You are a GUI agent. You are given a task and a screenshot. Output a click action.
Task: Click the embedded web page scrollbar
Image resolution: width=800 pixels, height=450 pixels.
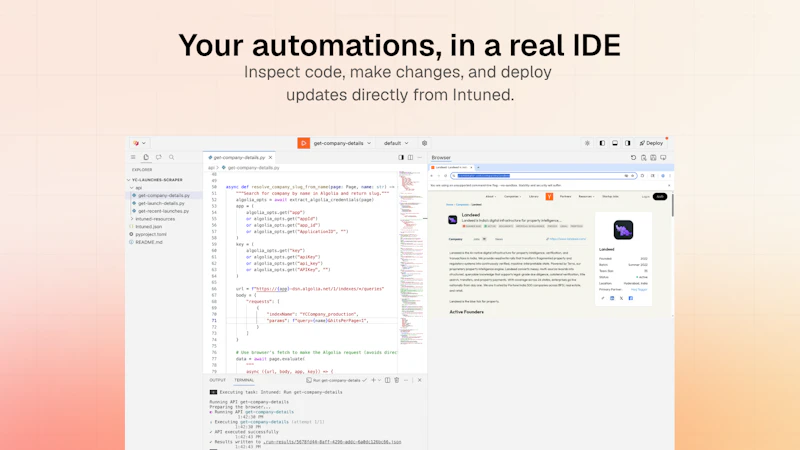pos(672,204)
